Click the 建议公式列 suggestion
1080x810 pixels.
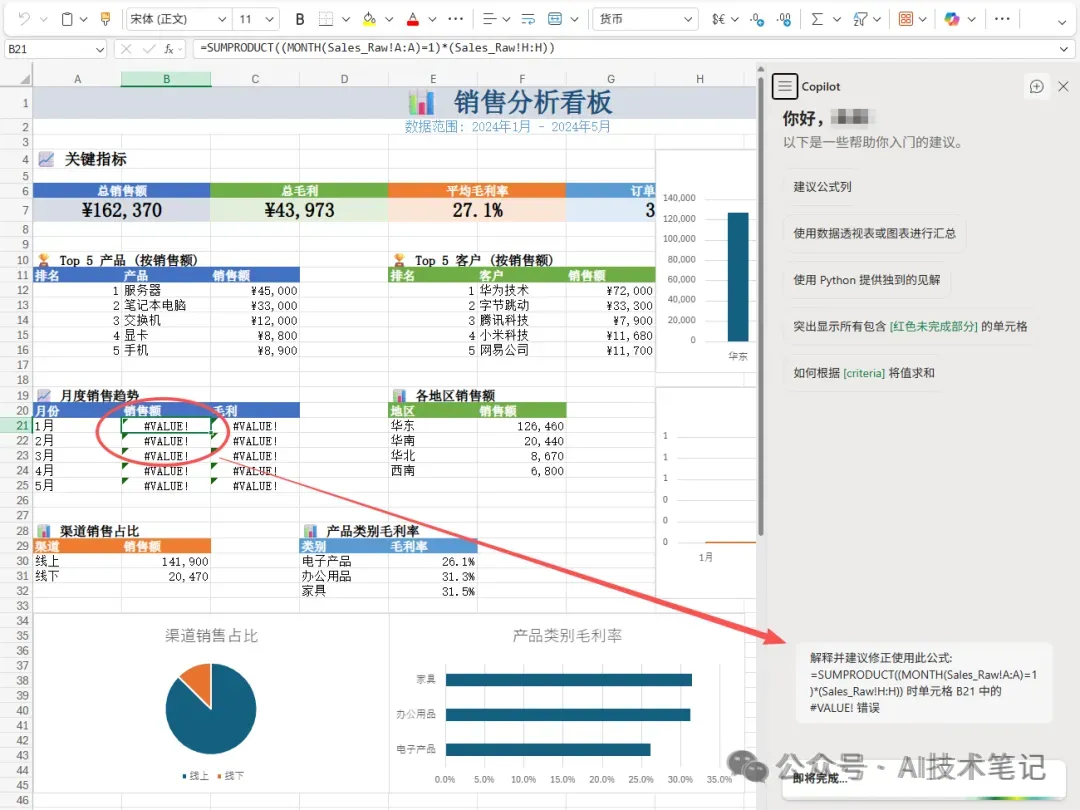point(822,187)
